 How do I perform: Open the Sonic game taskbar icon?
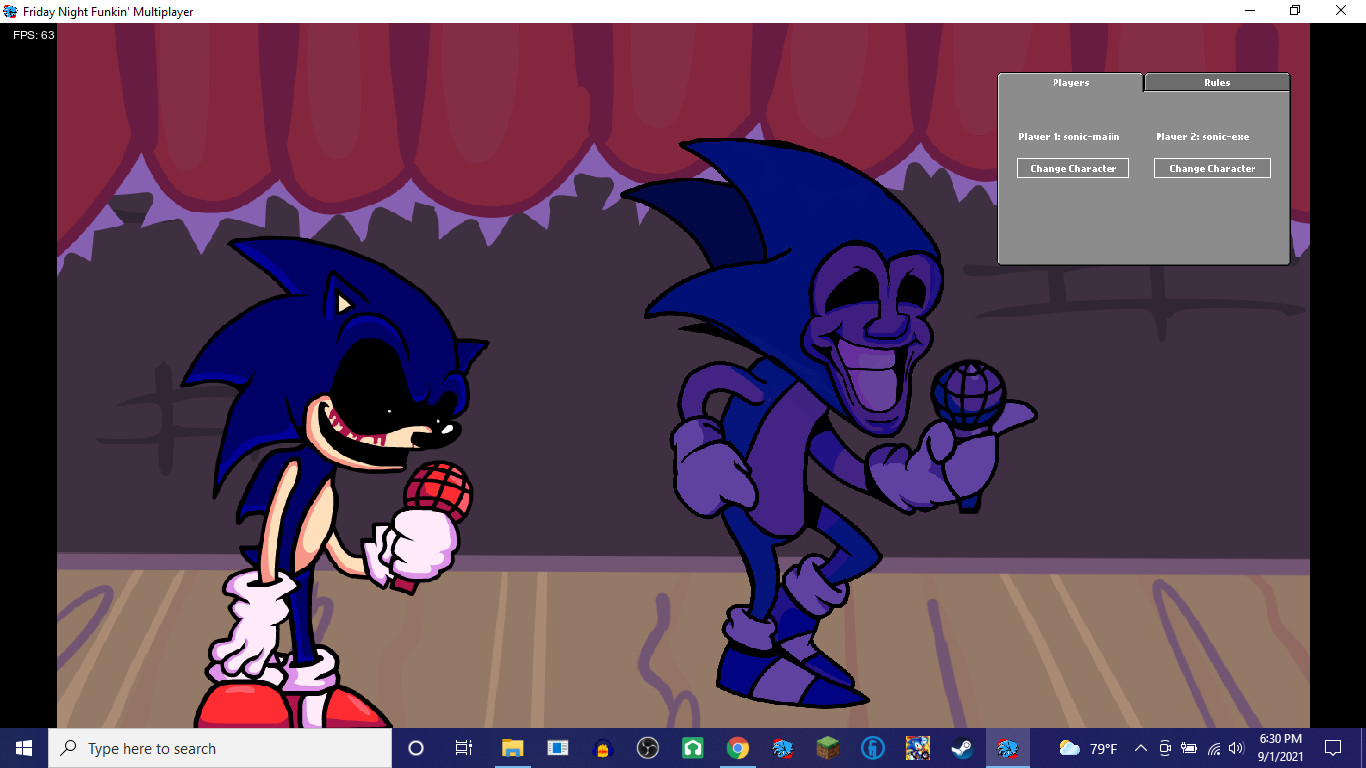(x=917, y=748)
